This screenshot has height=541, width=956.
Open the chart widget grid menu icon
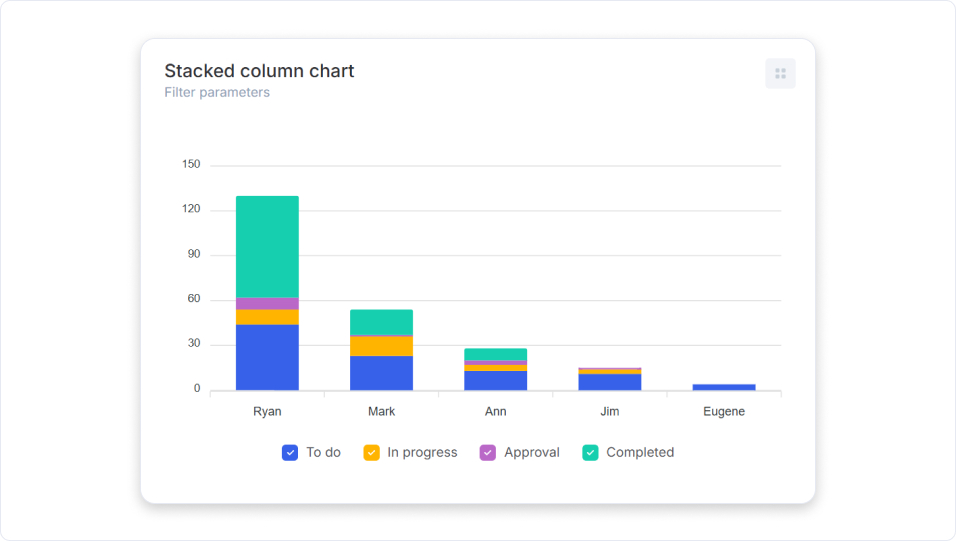click(x=780, y=73)
